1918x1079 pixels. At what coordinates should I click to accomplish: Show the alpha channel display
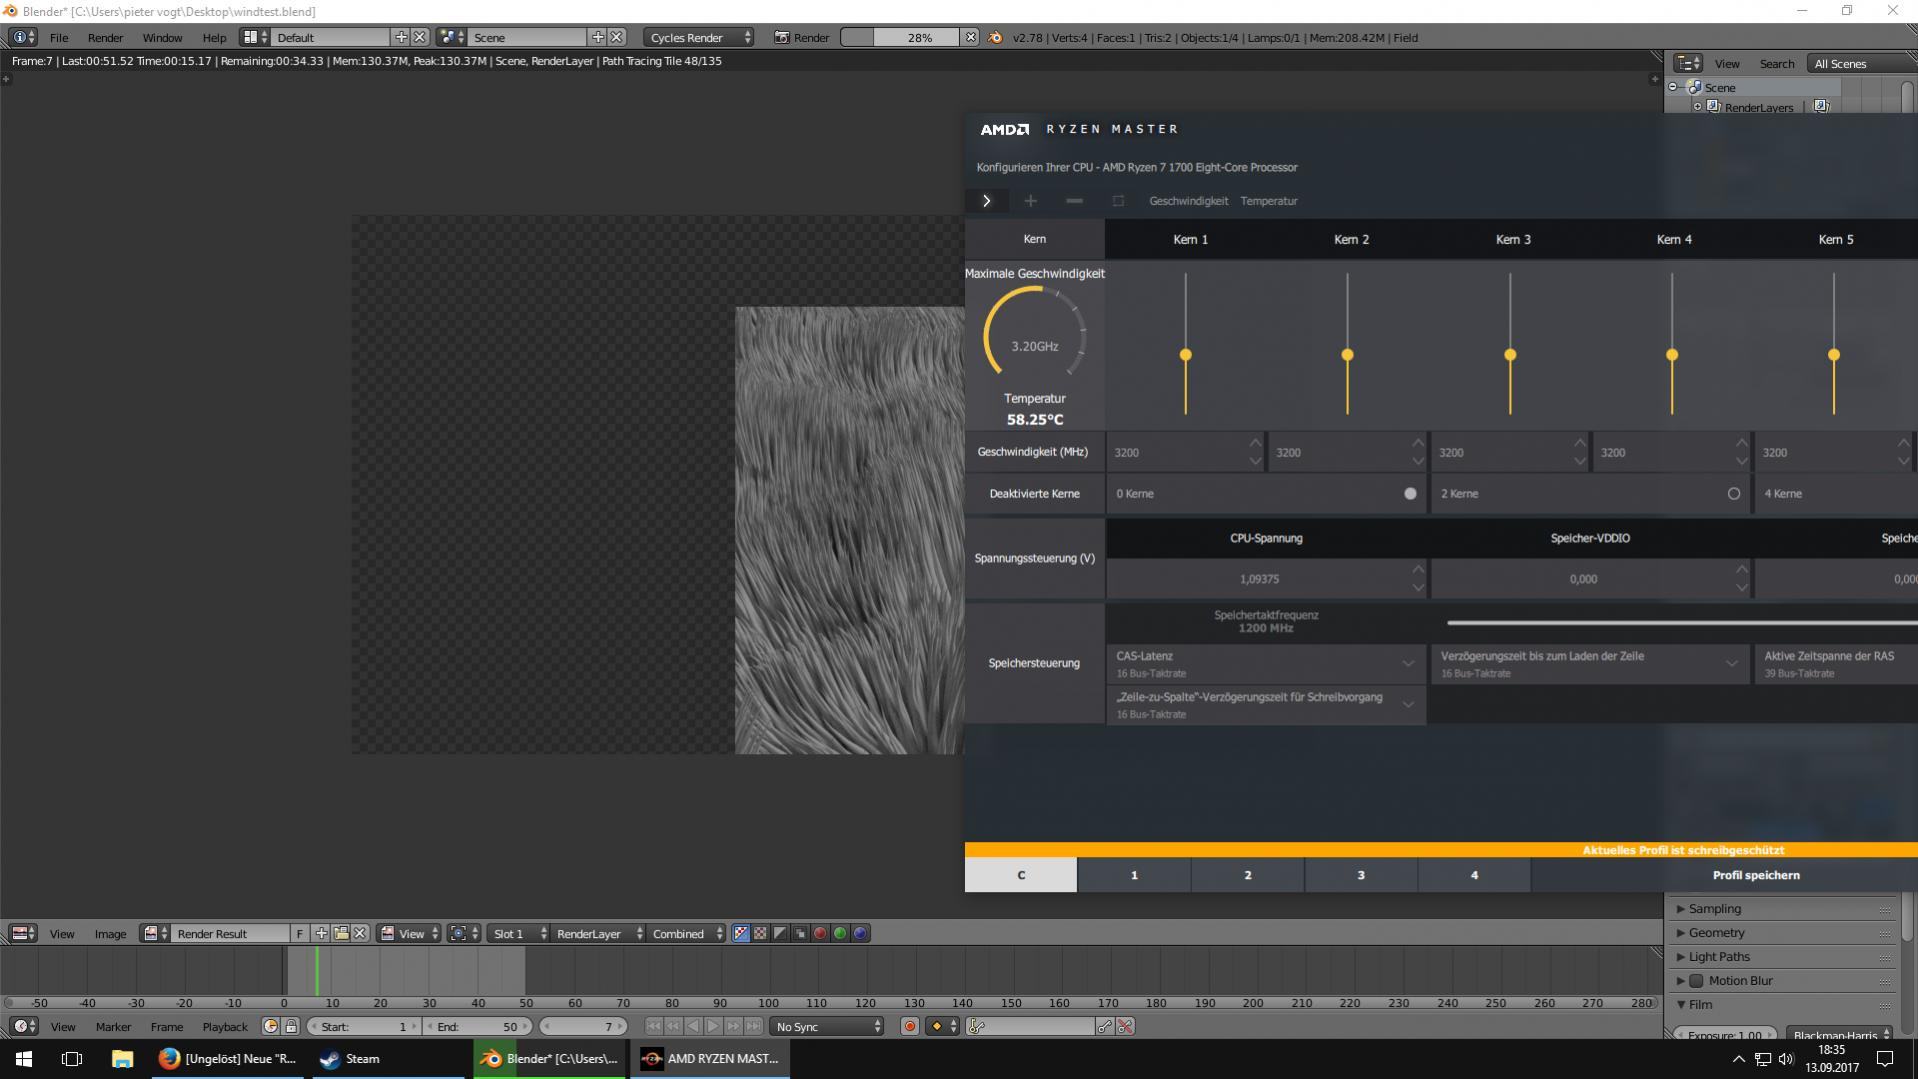pos(780,933)
